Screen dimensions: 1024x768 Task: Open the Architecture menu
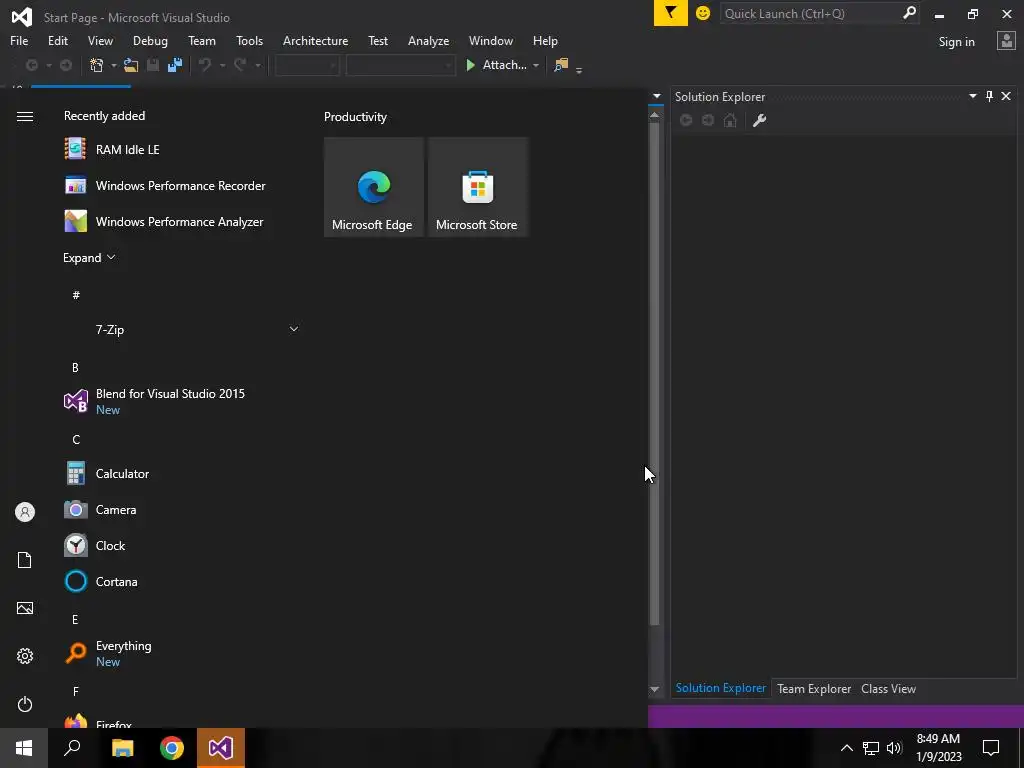click(315, 40)
